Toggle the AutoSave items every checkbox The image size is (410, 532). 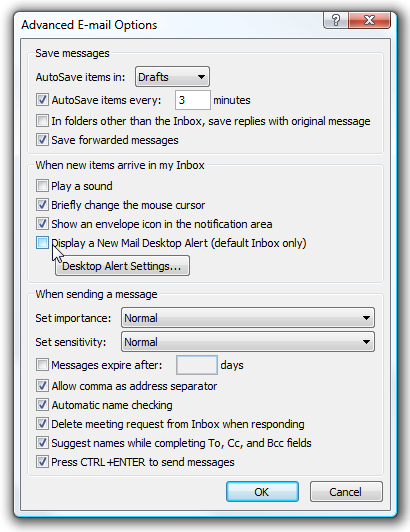click(x=42, y=100)
